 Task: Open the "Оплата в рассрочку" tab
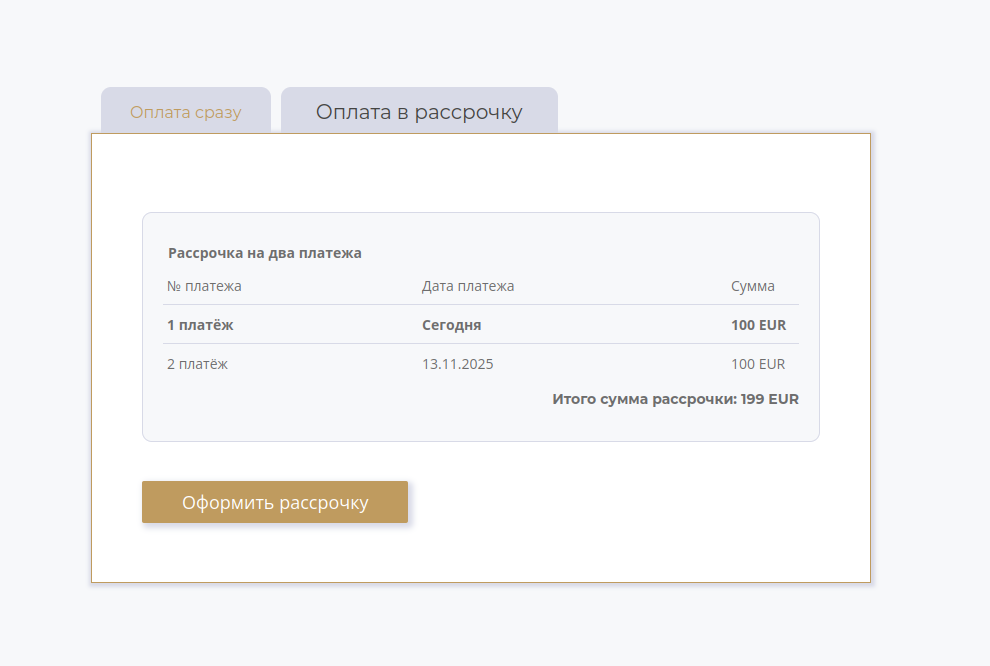pyautogui.click(x=419, y=112)
